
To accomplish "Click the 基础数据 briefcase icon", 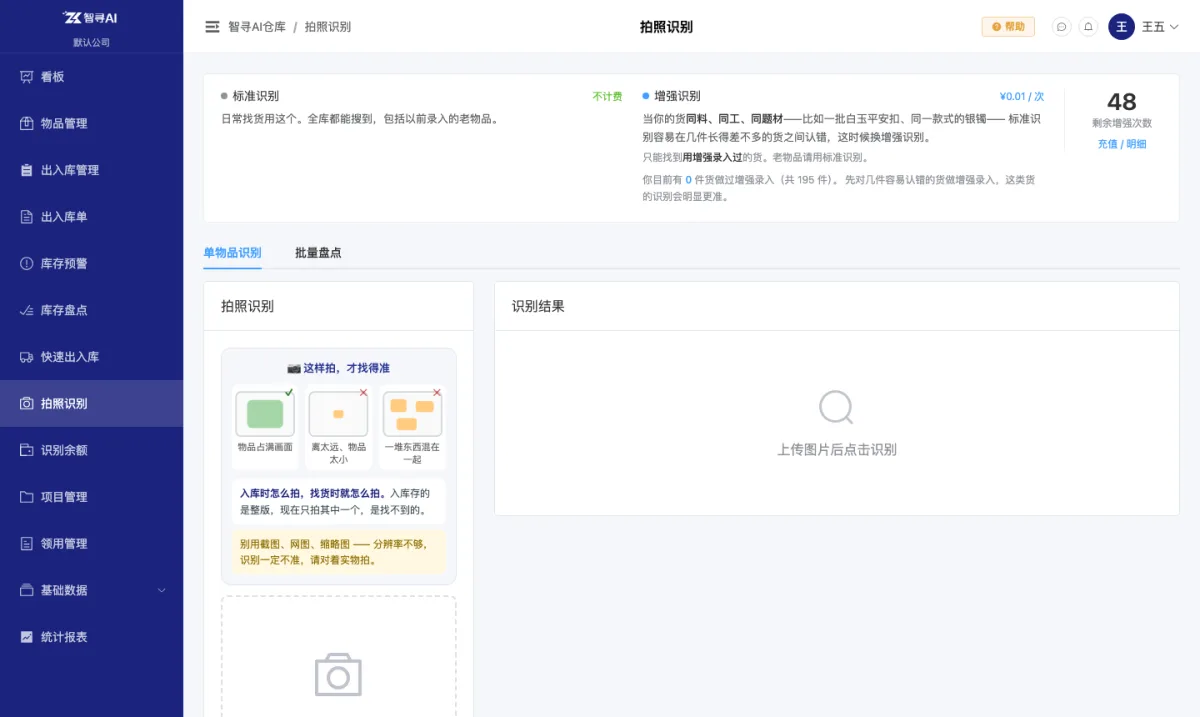I will (27, 590).
